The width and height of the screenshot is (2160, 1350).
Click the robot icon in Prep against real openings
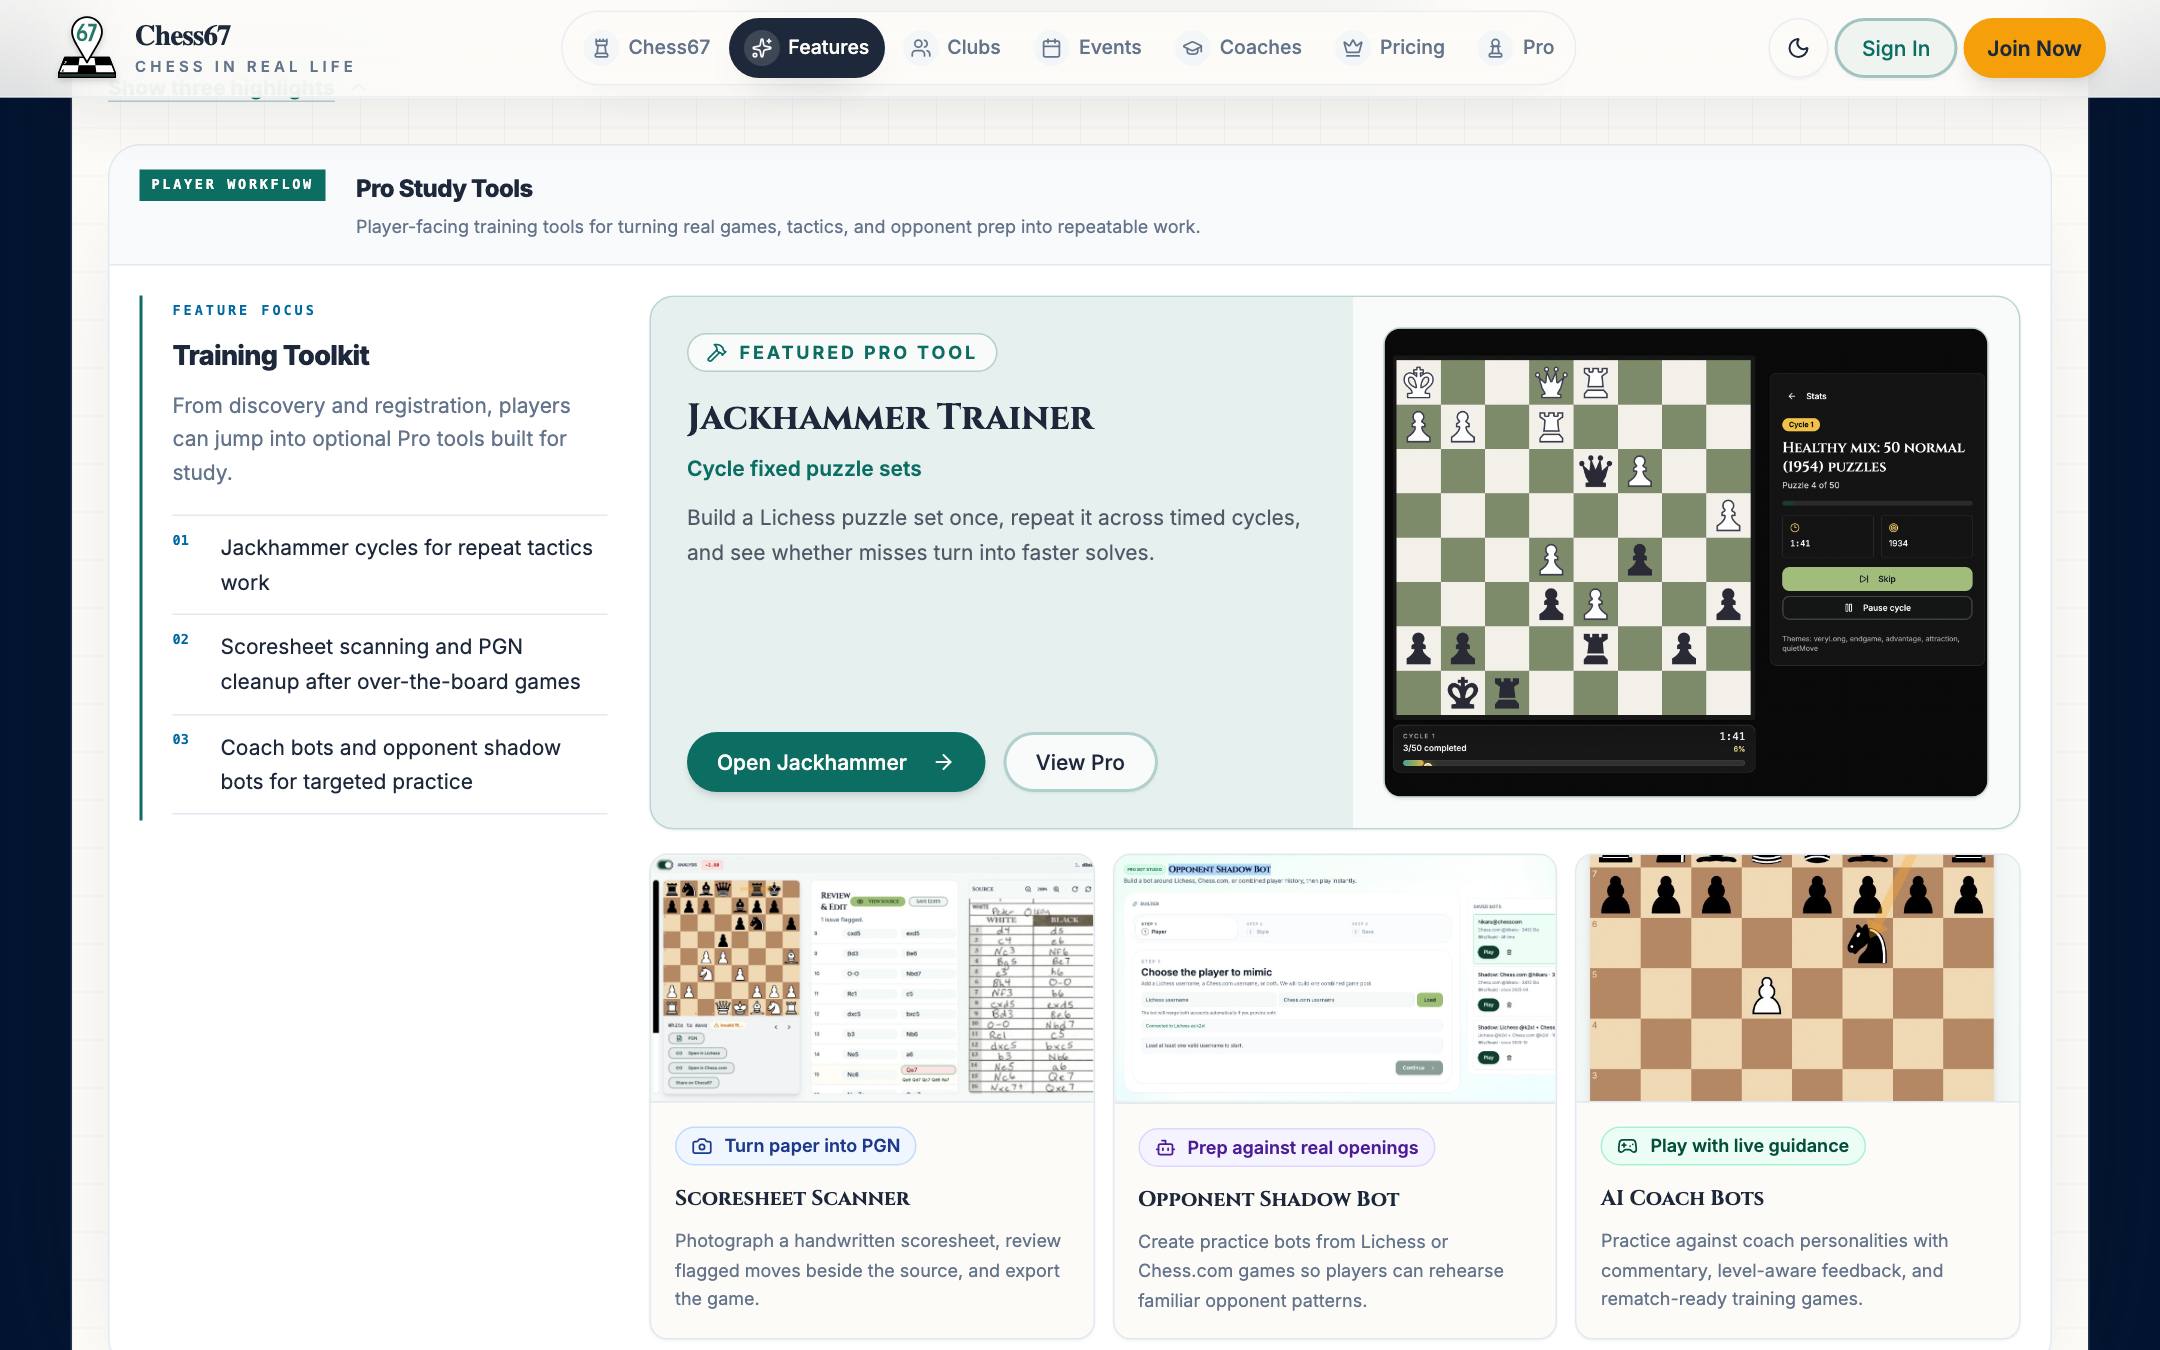tap(1165, 1148)
